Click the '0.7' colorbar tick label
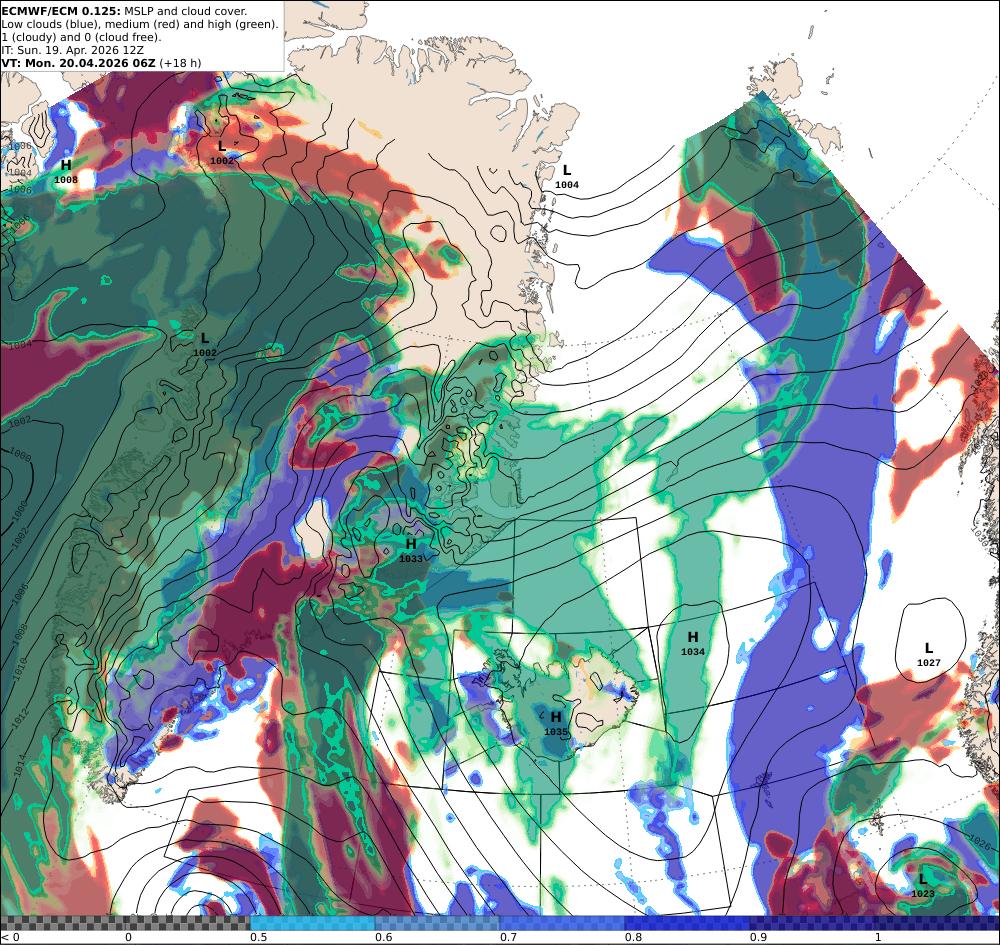This screenshot has height=945, width=1000. coord(509,937)
